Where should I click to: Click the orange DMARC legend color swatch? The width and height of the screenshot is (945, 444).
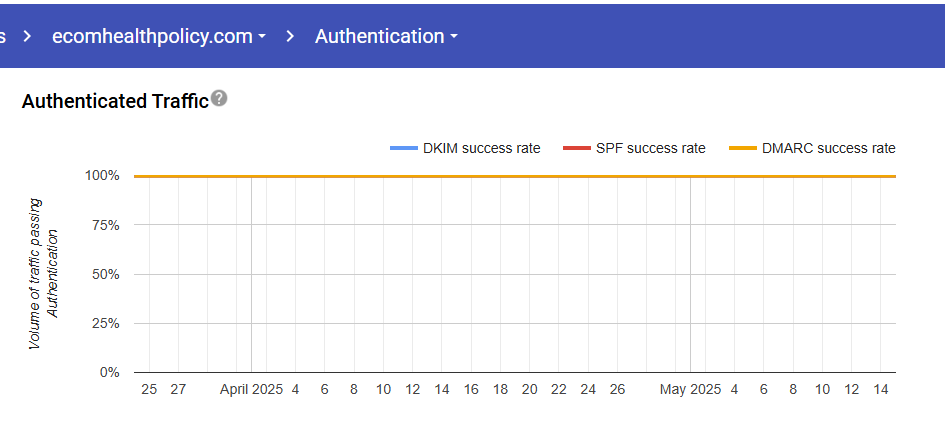(x=742, y=149)
